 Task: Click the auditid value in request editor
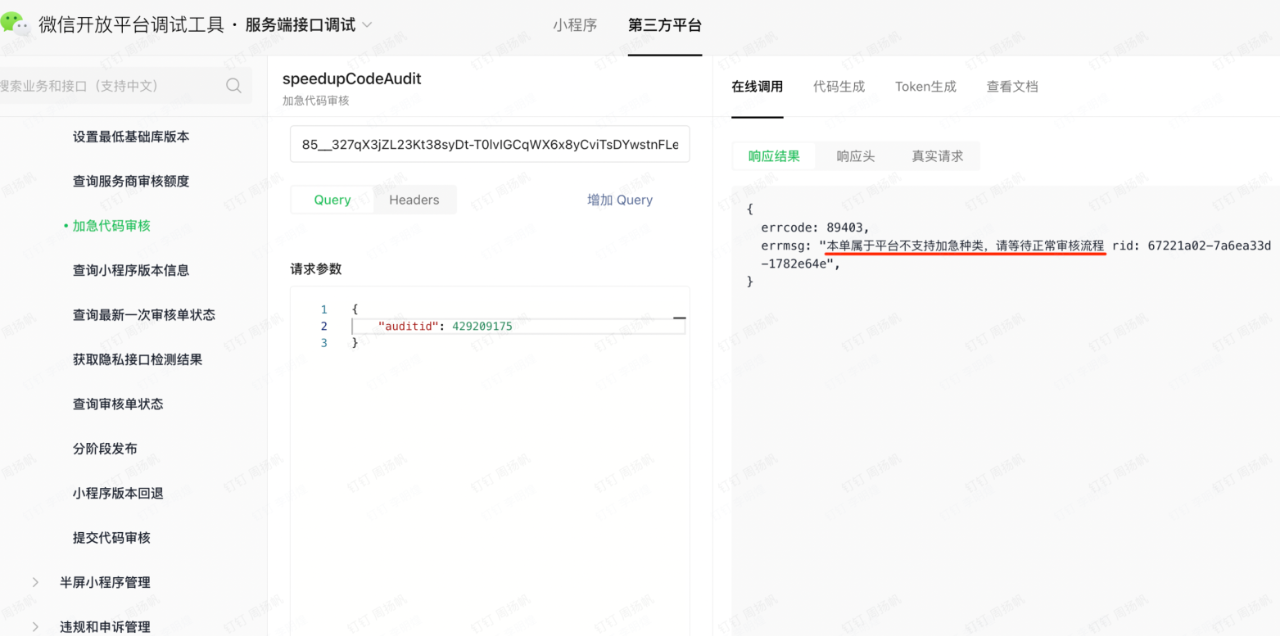click(x=482, y=326)
